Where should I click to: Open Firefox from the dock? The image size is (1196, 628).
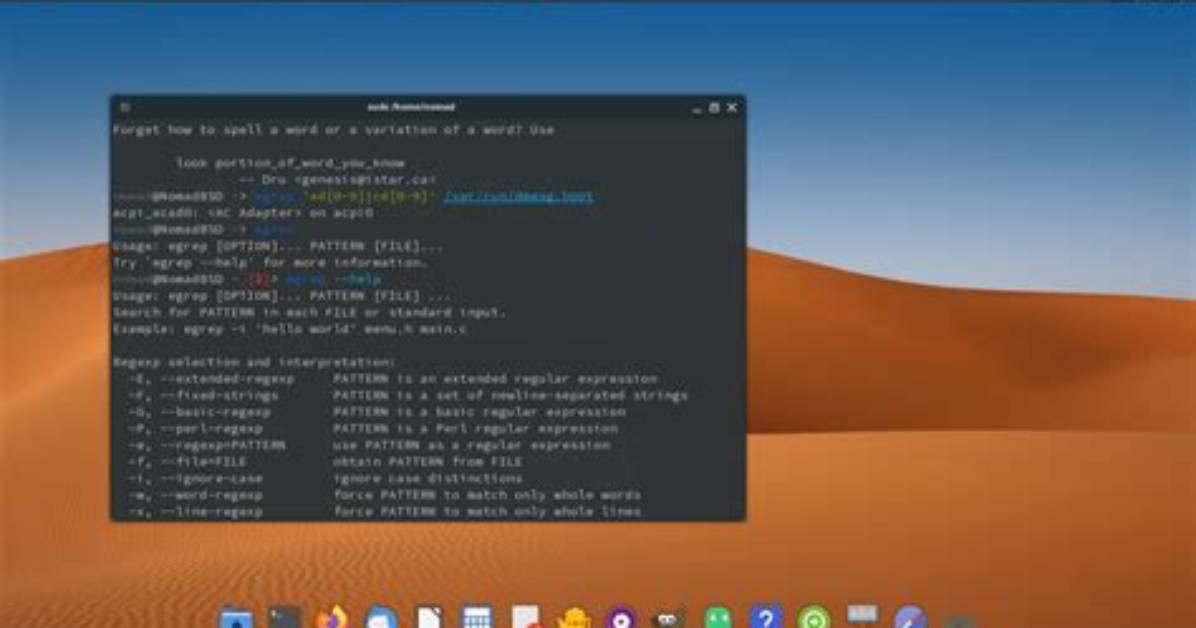click(333, 618)
